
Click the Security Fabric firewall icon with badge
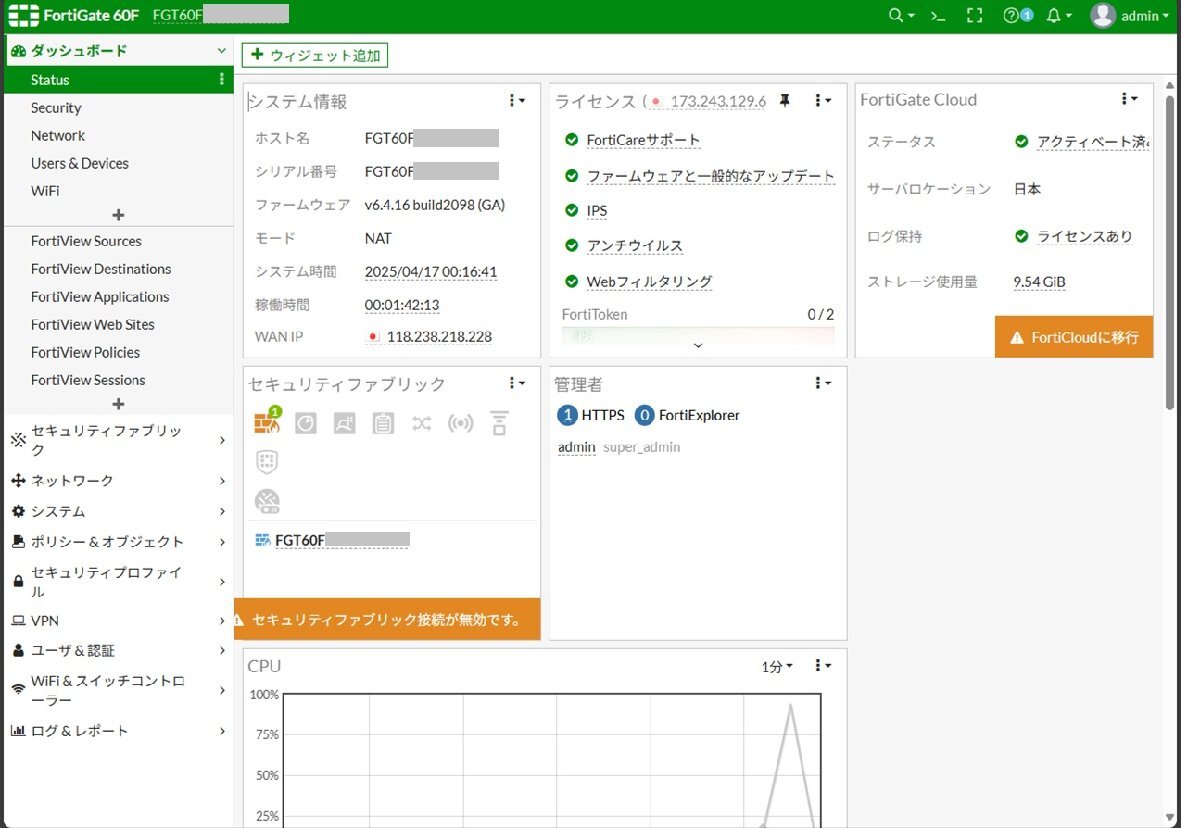click(x=267, y=424)
